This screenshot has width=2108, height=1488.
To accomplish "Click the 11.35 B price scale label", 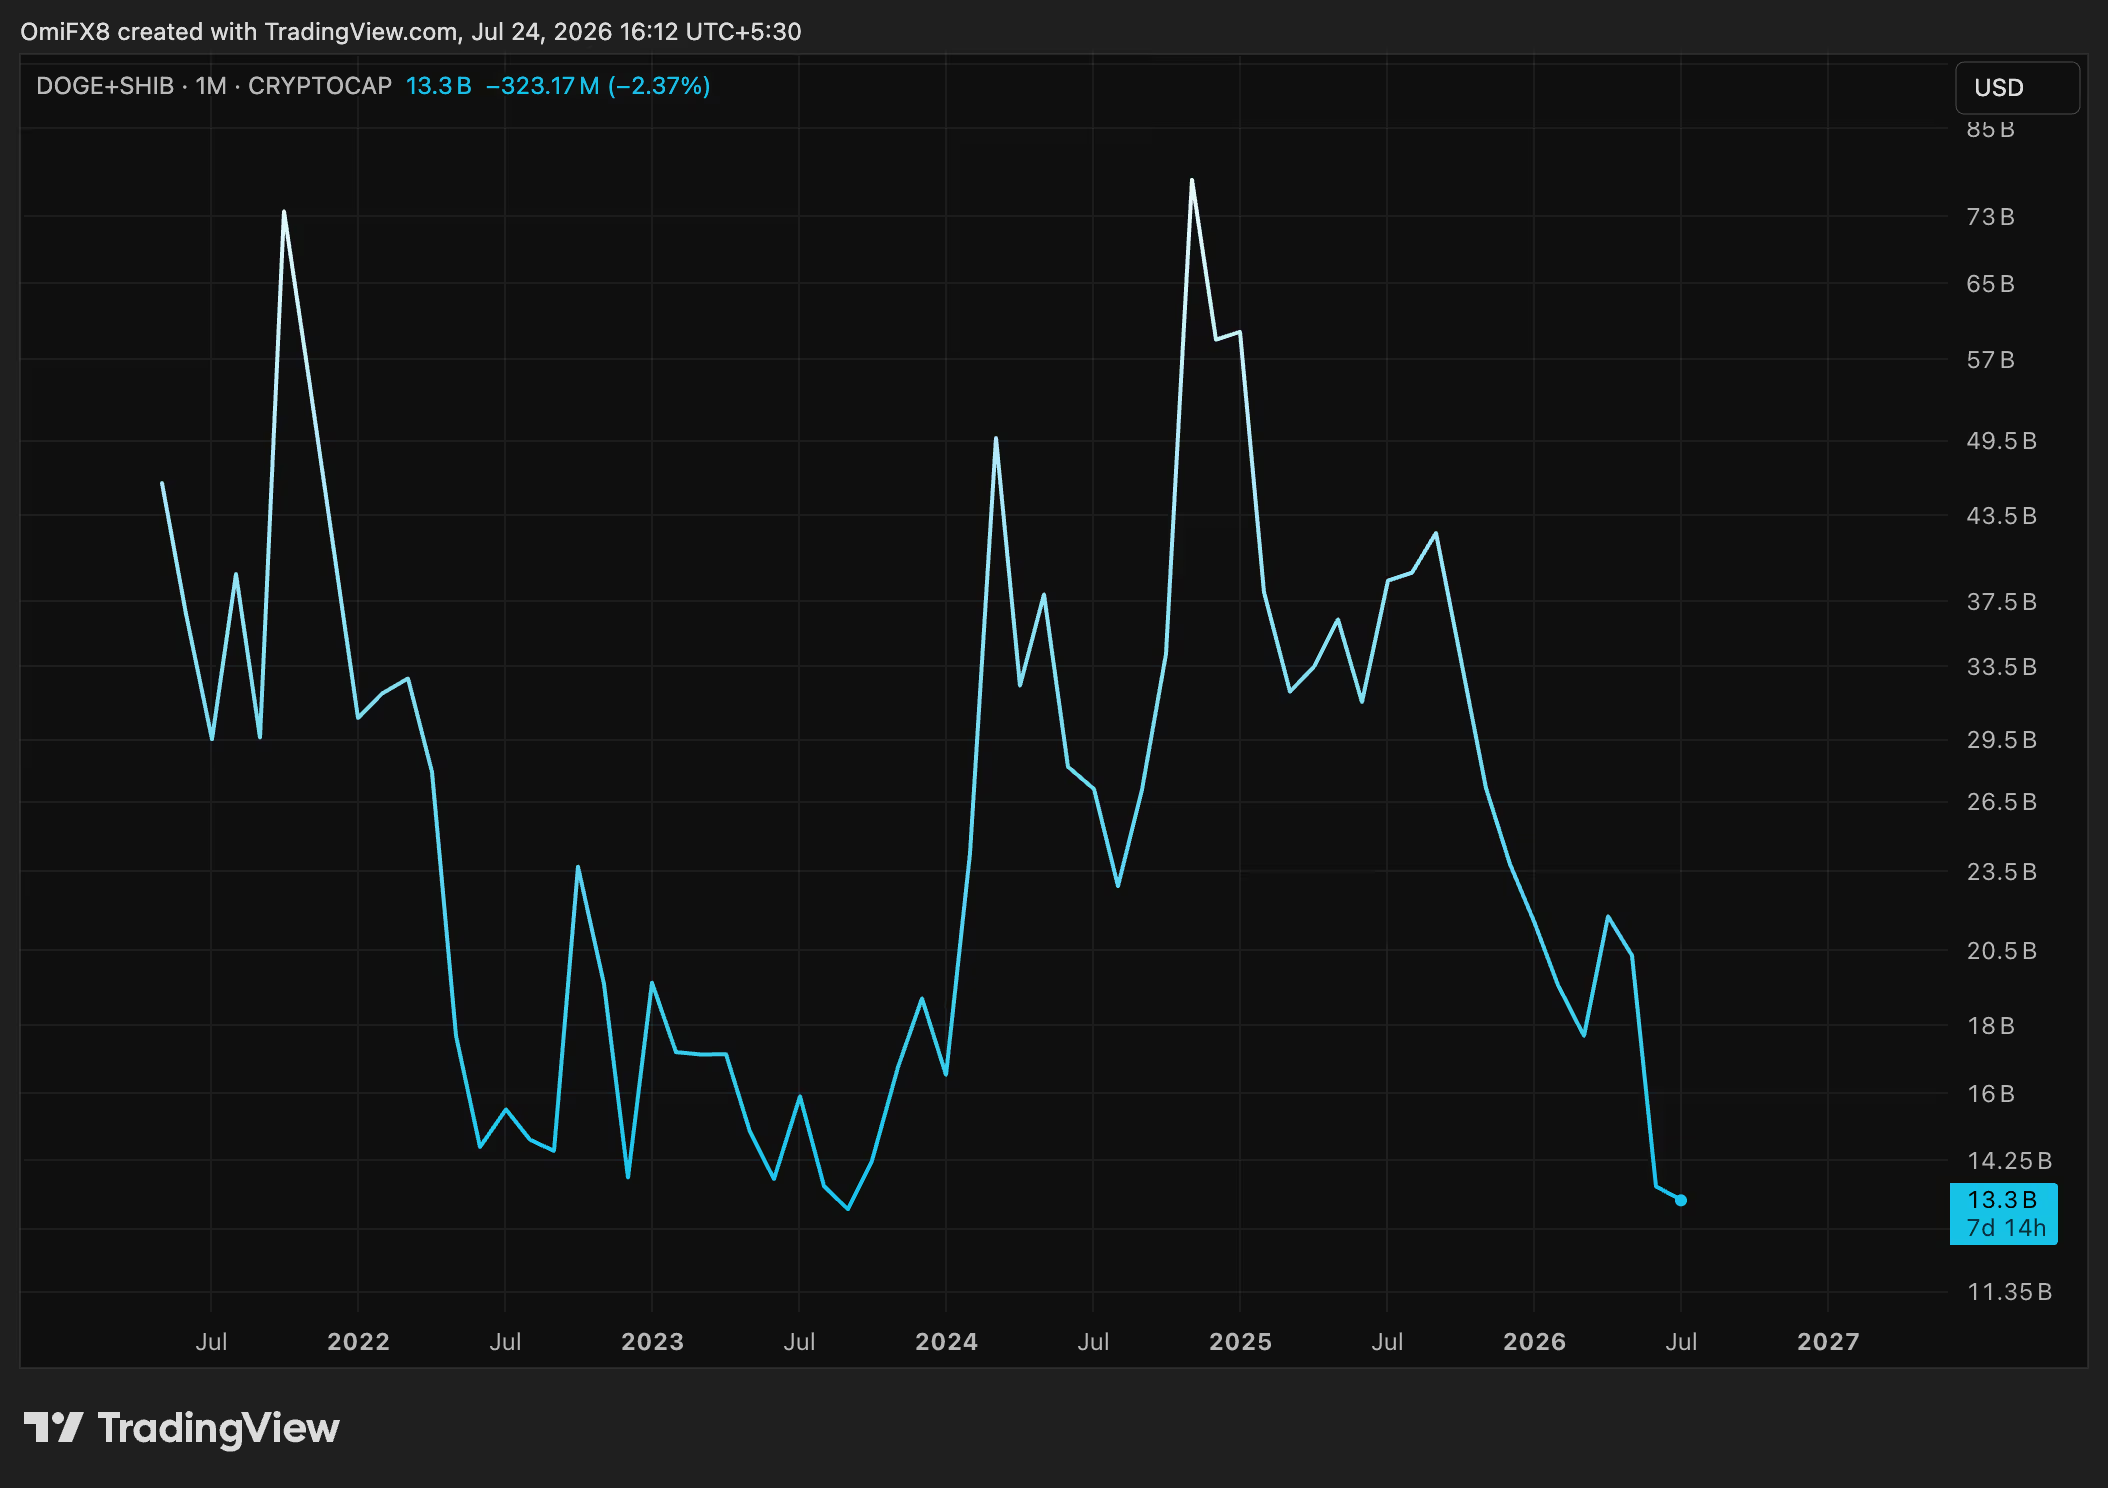I will [2009, 1292].
